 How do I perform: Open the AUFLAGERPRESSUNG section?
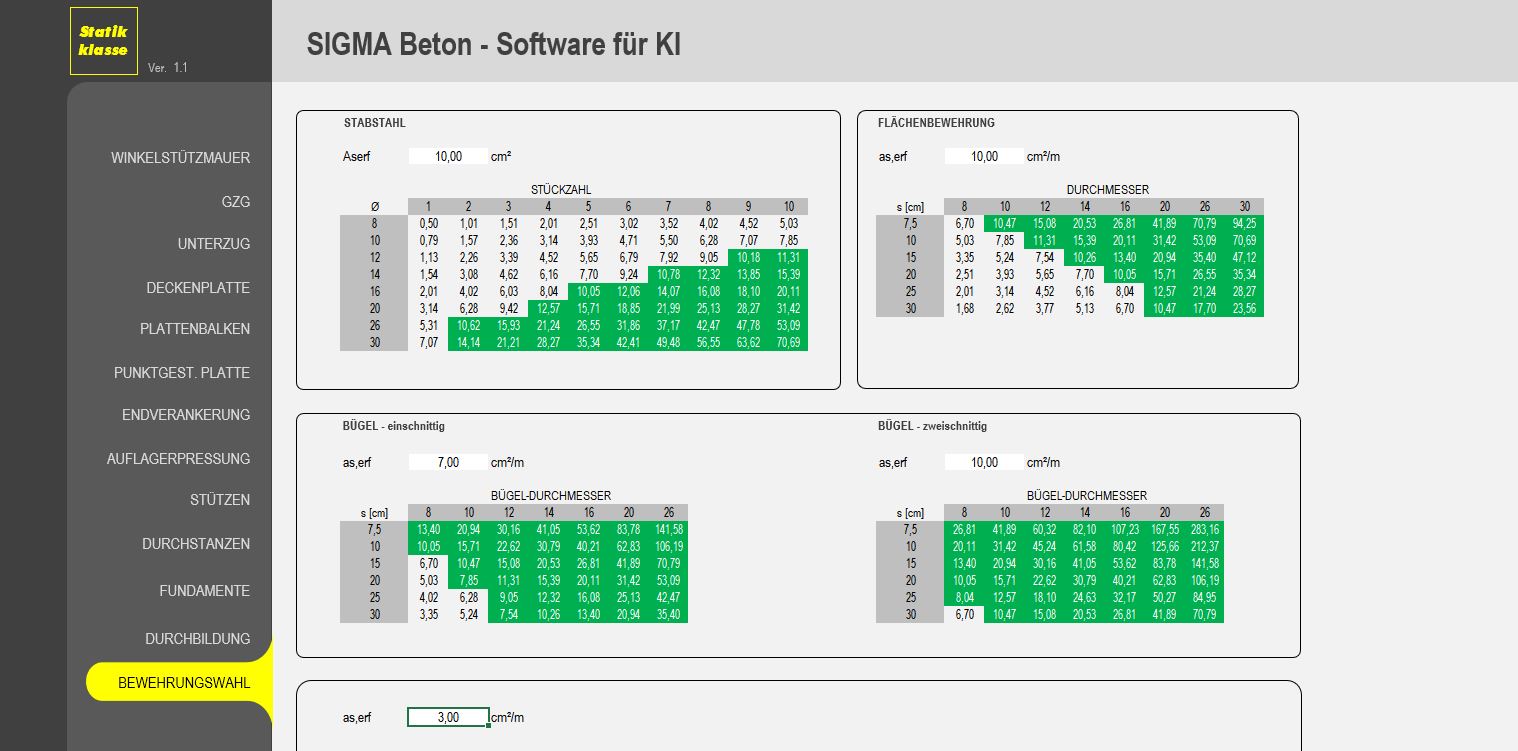pyautogui.click(x=178, y=459)
